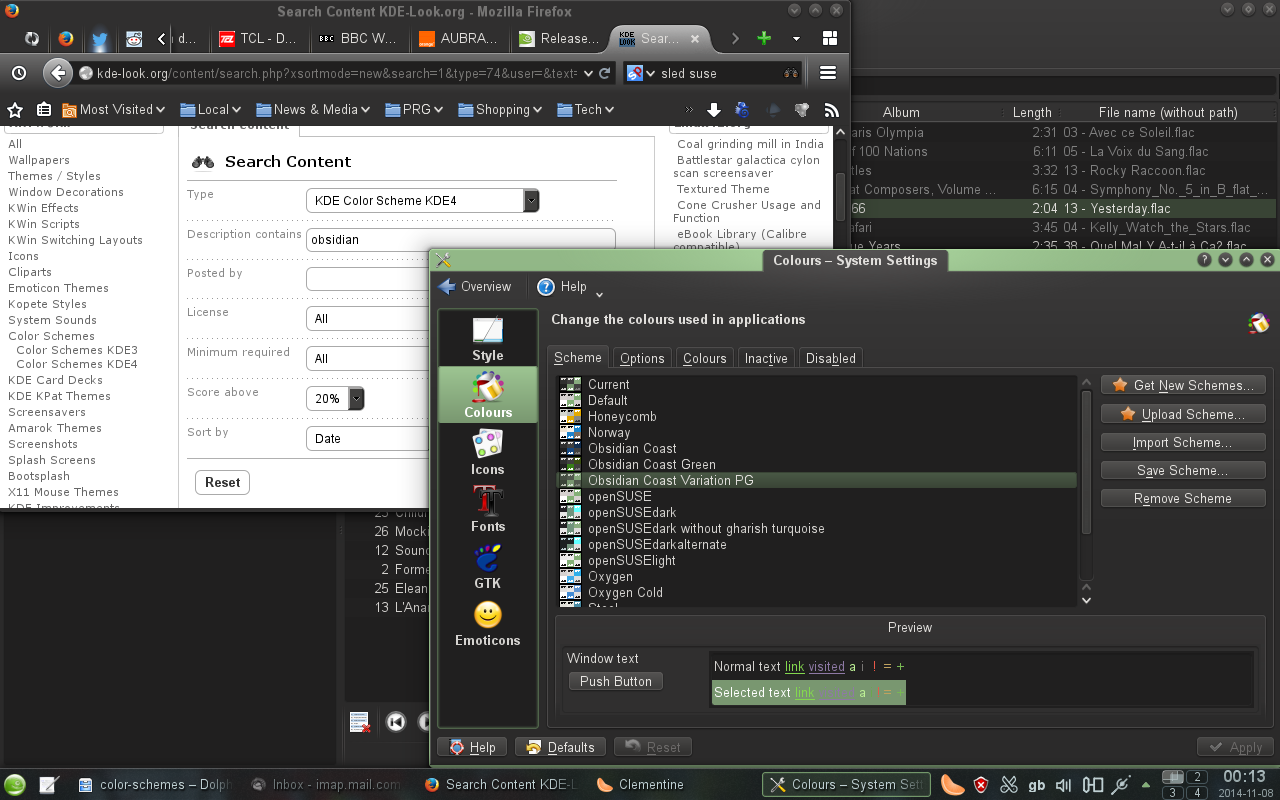Expand News & Media bookmarks folder
This screenshot has height=800, width=1280.
pos(313,110)
